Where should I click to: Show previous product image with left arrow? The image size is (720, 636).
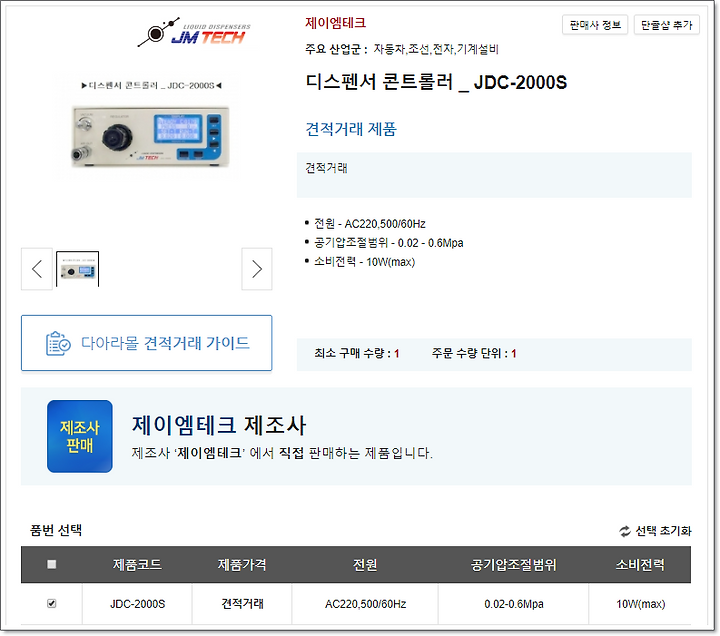(x=37, y=269)
